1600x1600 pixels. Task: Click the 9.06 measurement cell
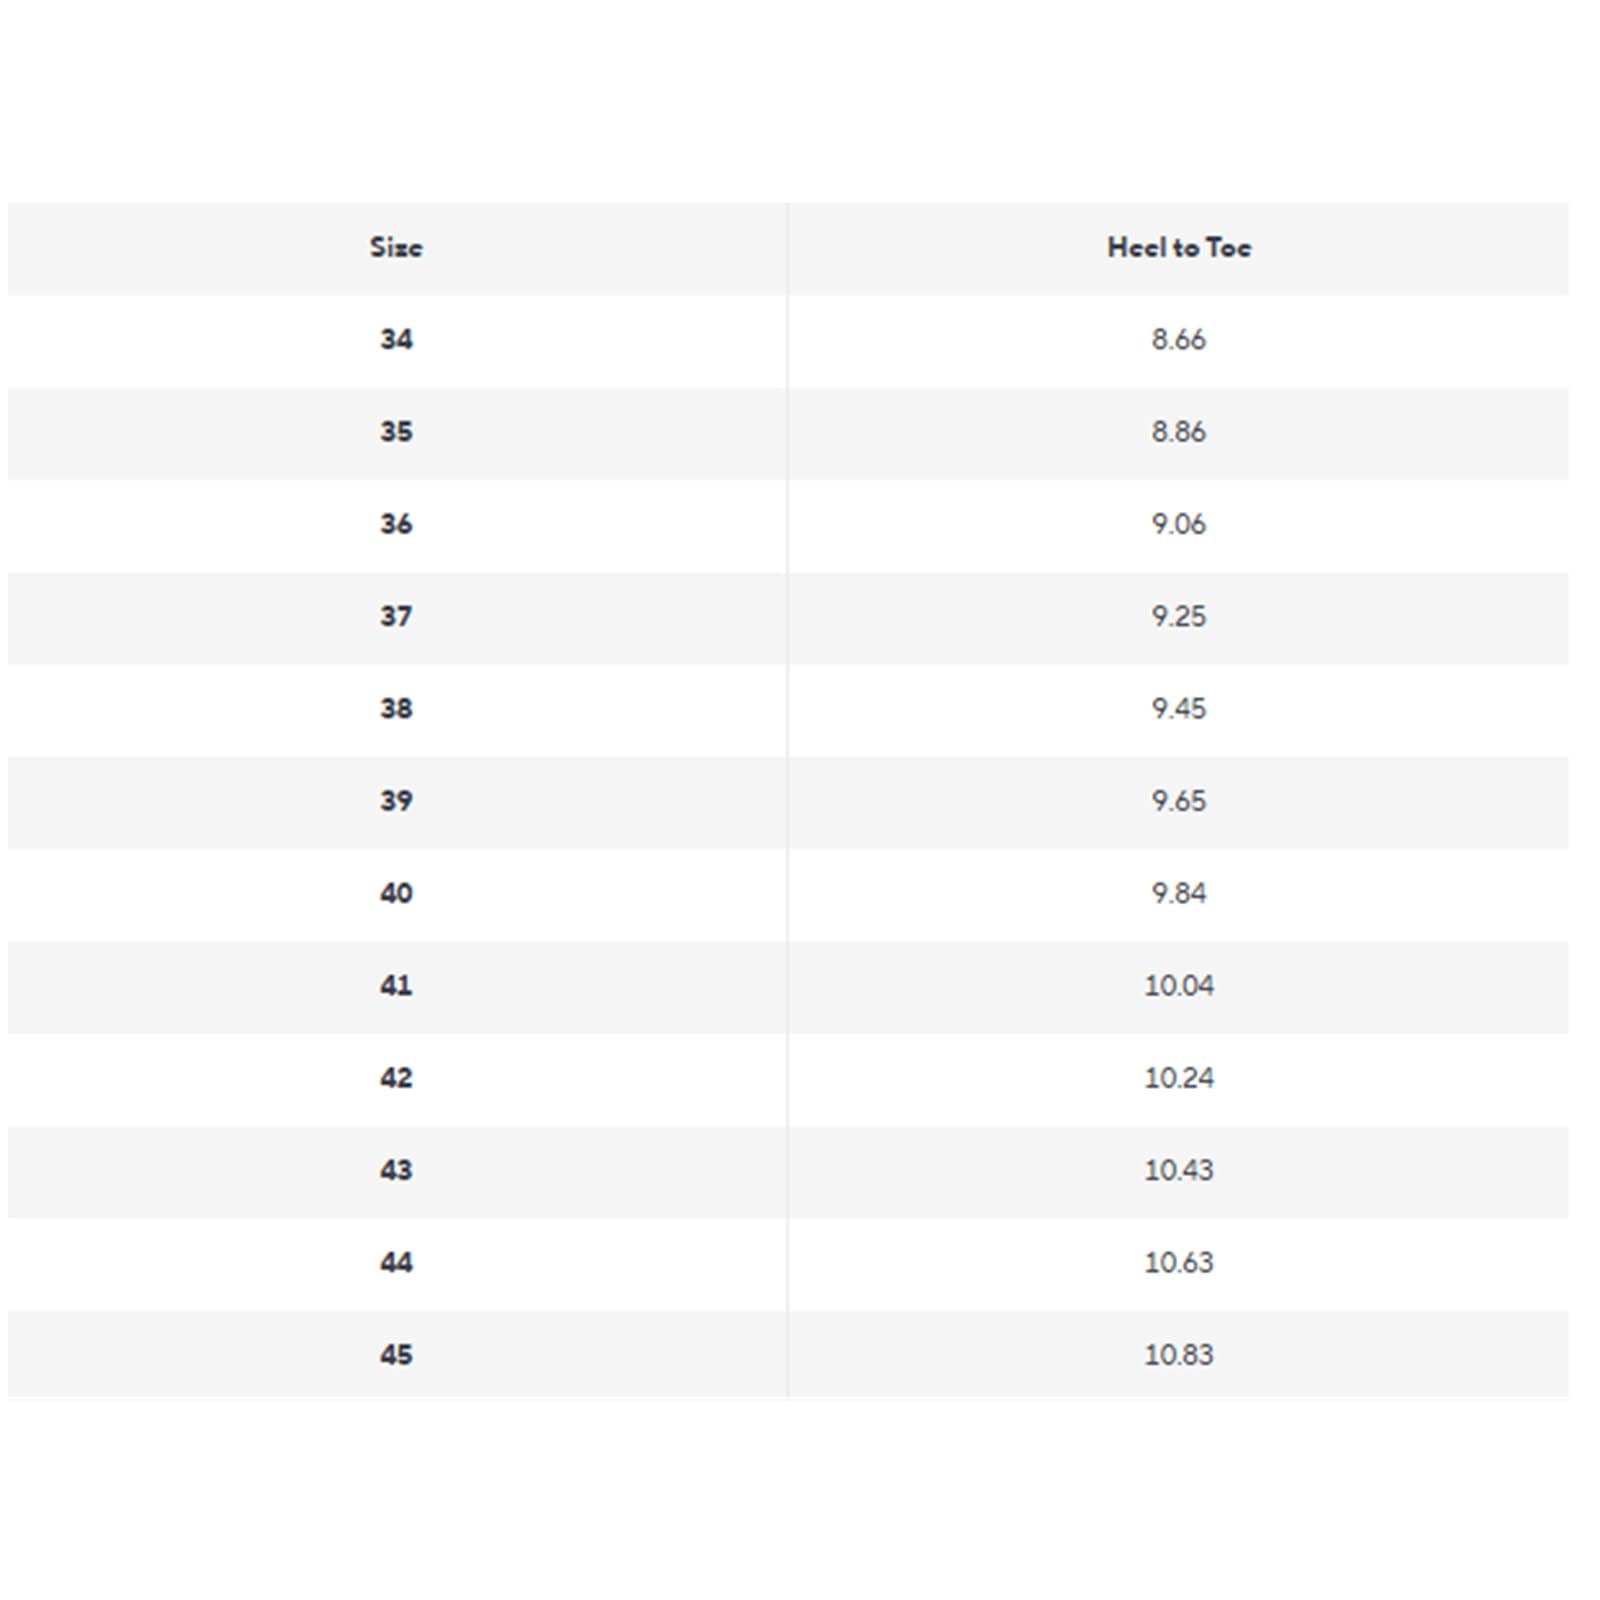(x=1179, y=524)
